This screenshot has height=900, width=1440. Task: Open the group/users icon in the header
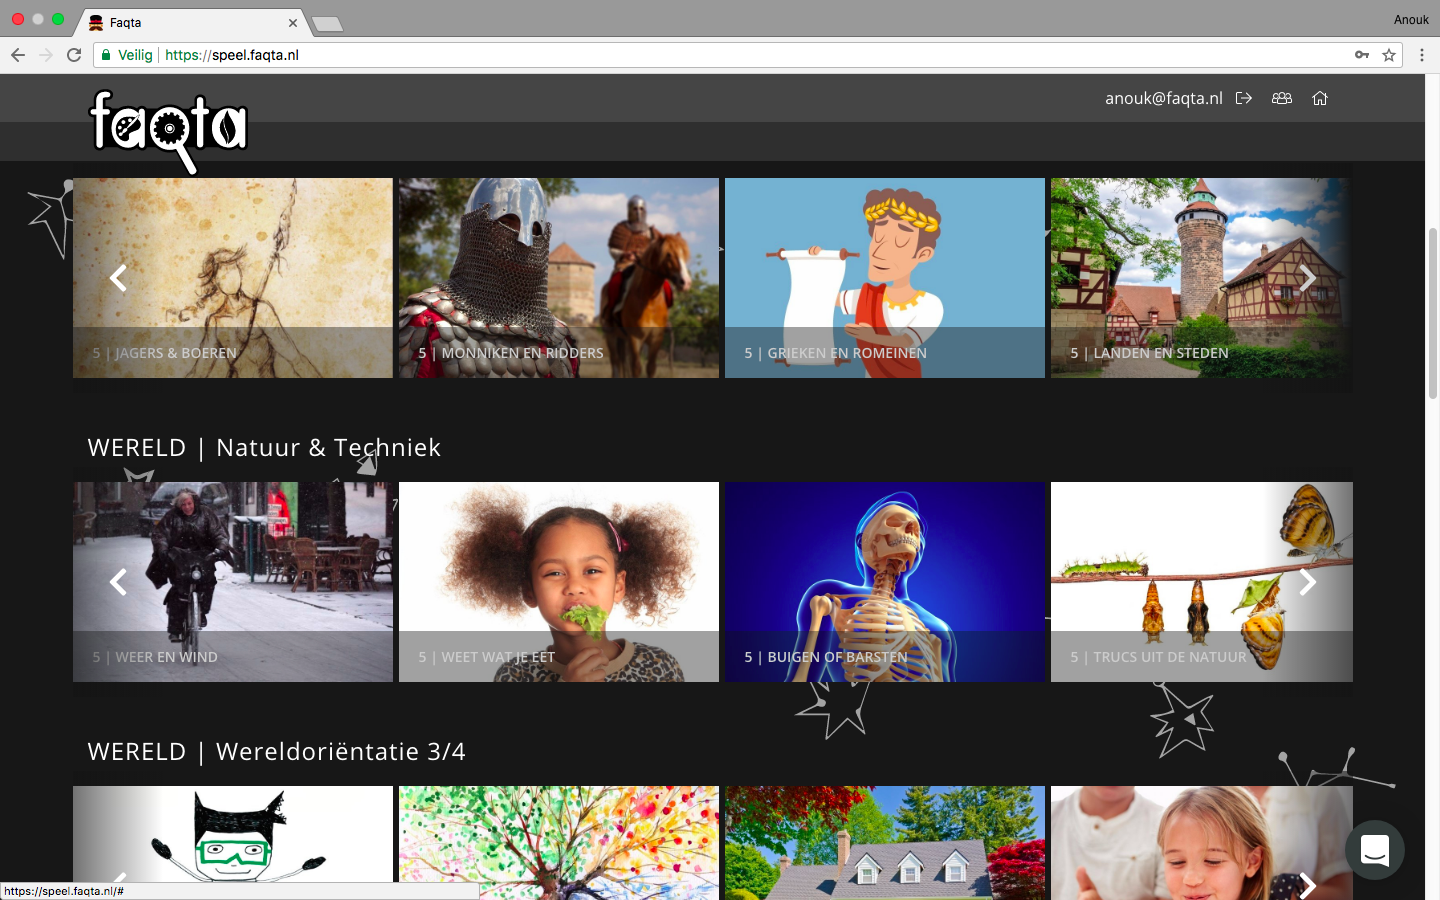click(1282, 98)
